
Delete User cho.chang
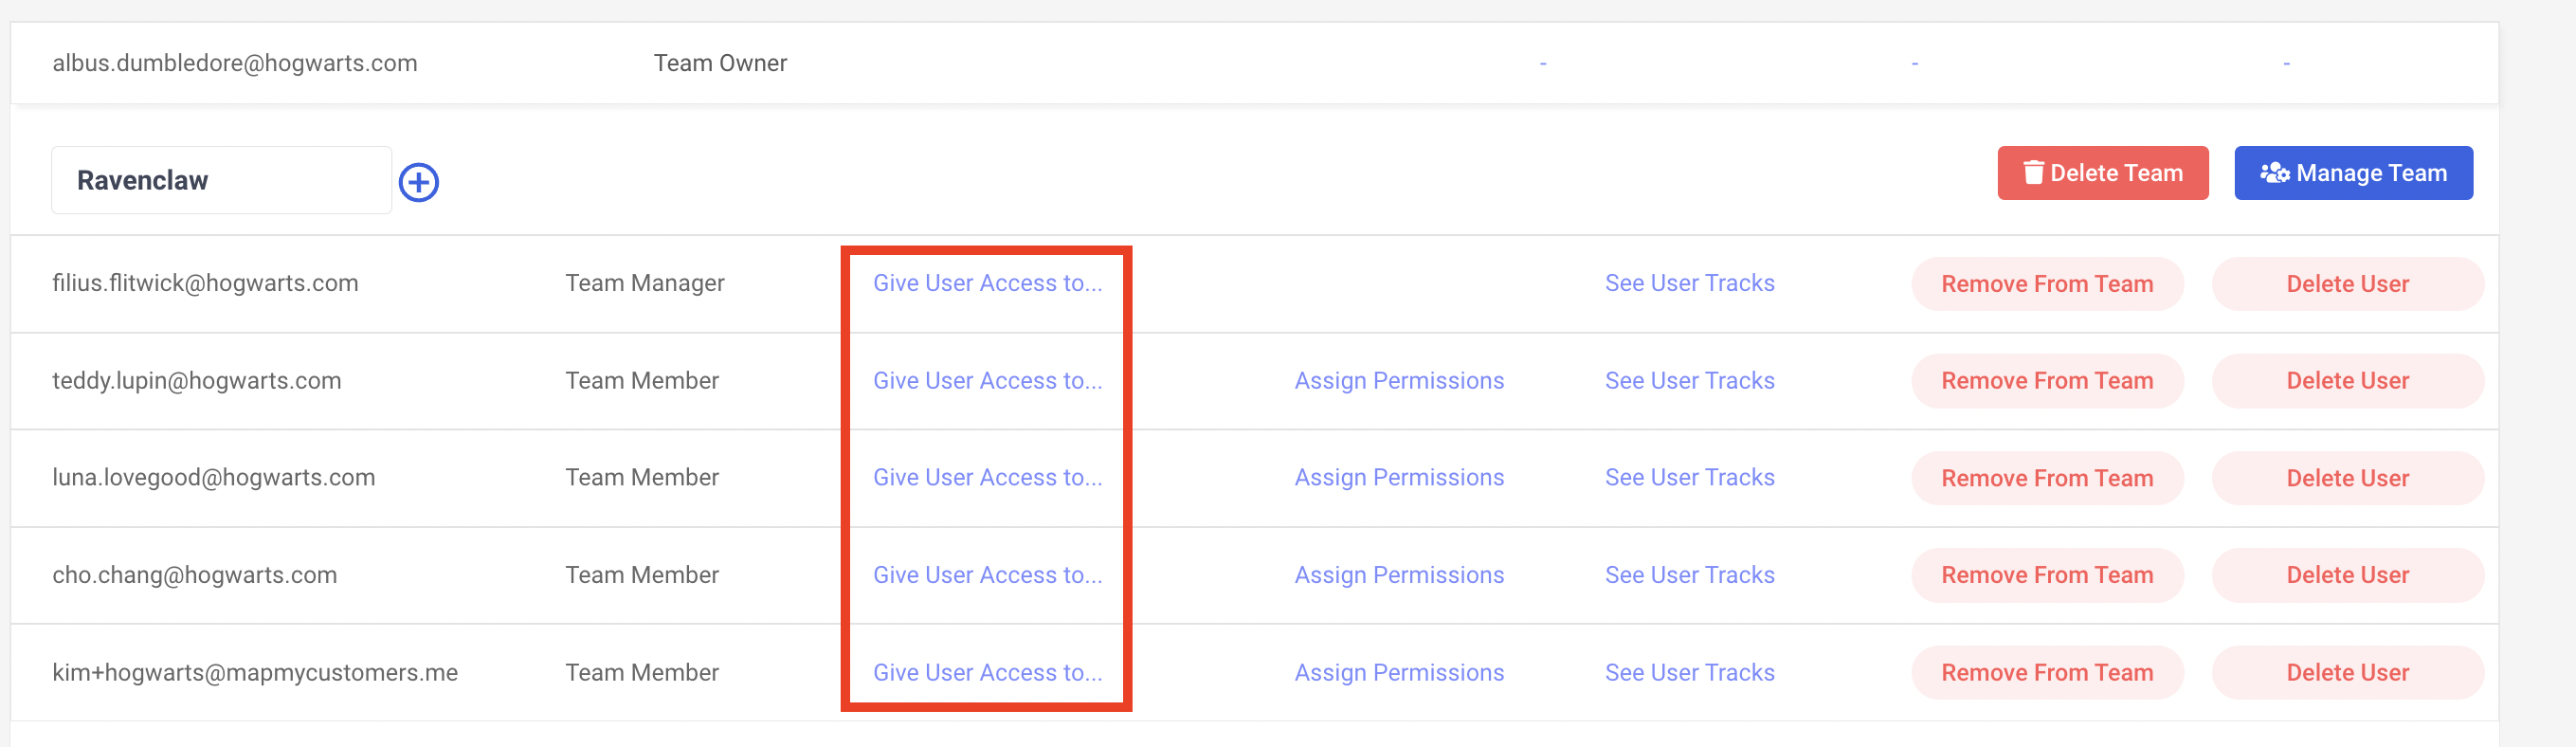(x=2347, y=575)
